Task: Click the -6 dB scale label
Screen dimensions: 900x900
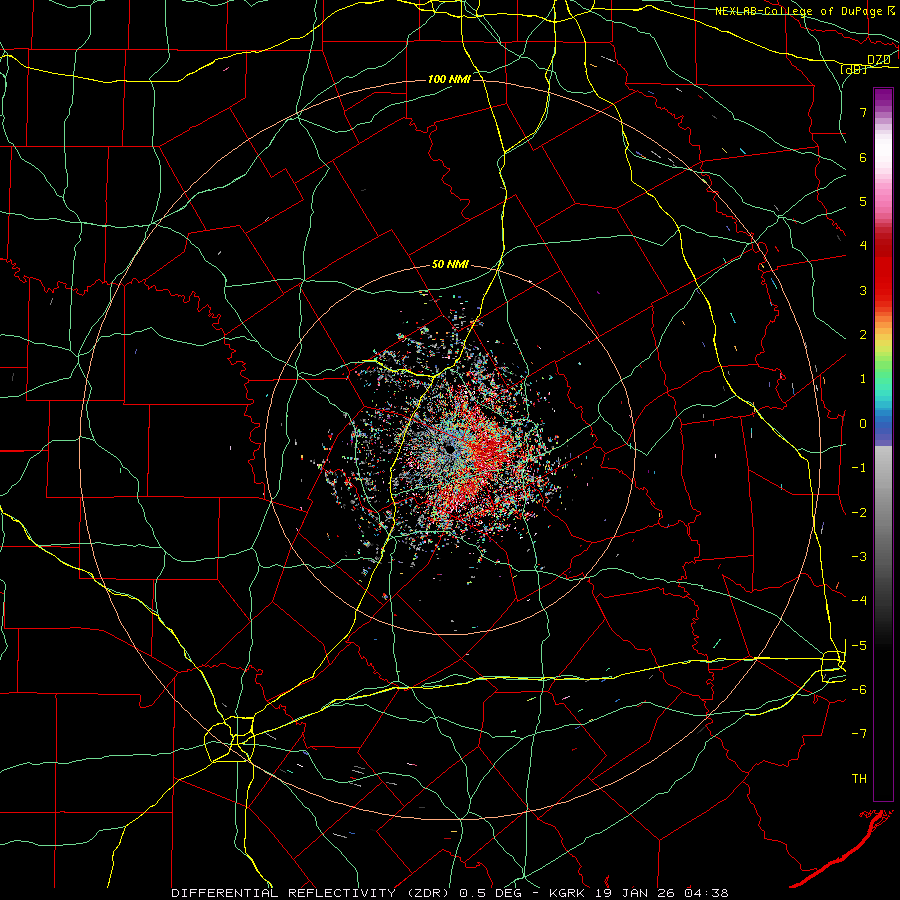Action: click(x=859, y=690)
